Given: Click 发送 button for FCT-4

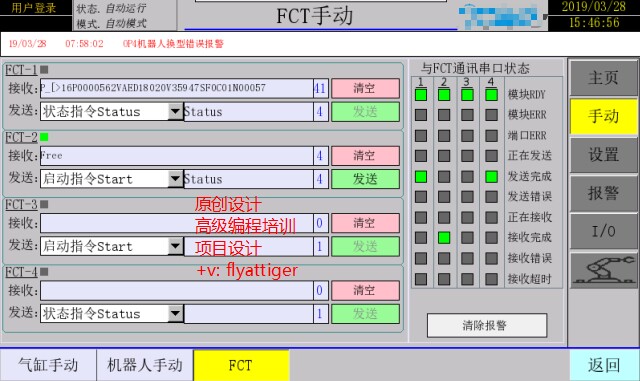Looking at the screenshot, I should tap(365, 314).
